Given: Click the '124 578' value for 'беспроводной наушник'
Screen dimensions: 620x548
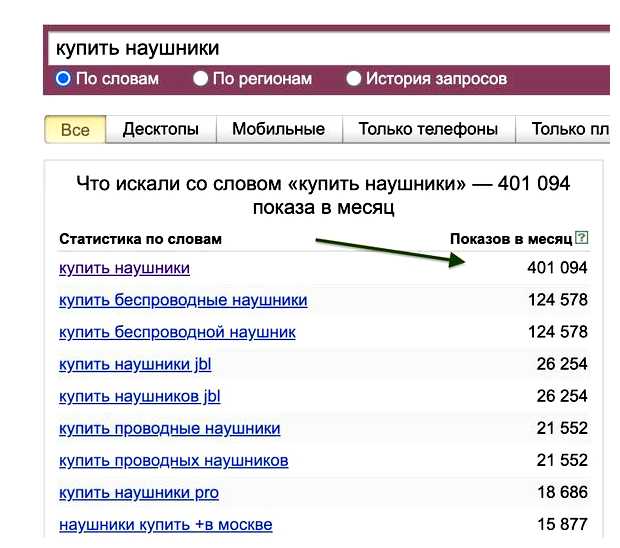Looking at the screenshot, I should click(x=558, y=332).
